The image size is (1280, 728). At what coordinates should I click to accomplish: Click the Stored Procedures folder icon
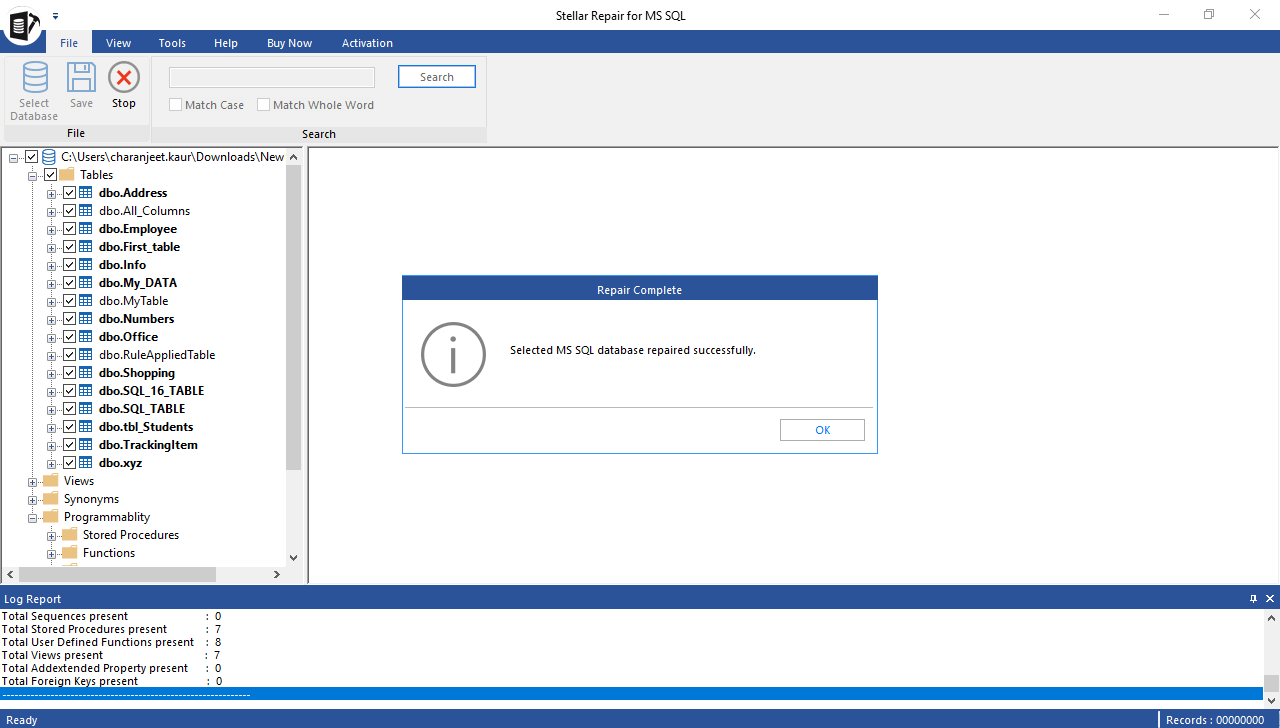pyautogui.click(x=69, y=535)
